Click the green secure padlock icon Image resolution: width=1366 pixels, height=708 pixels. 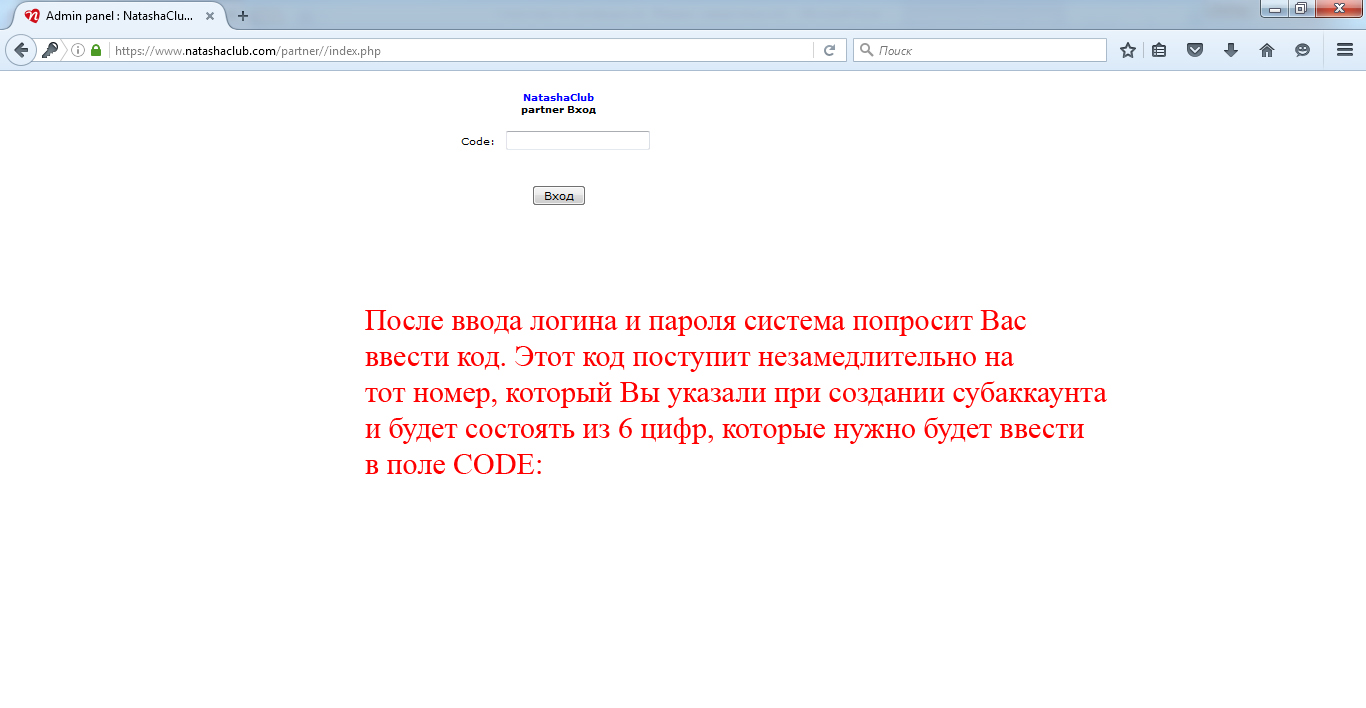(96, 50)
